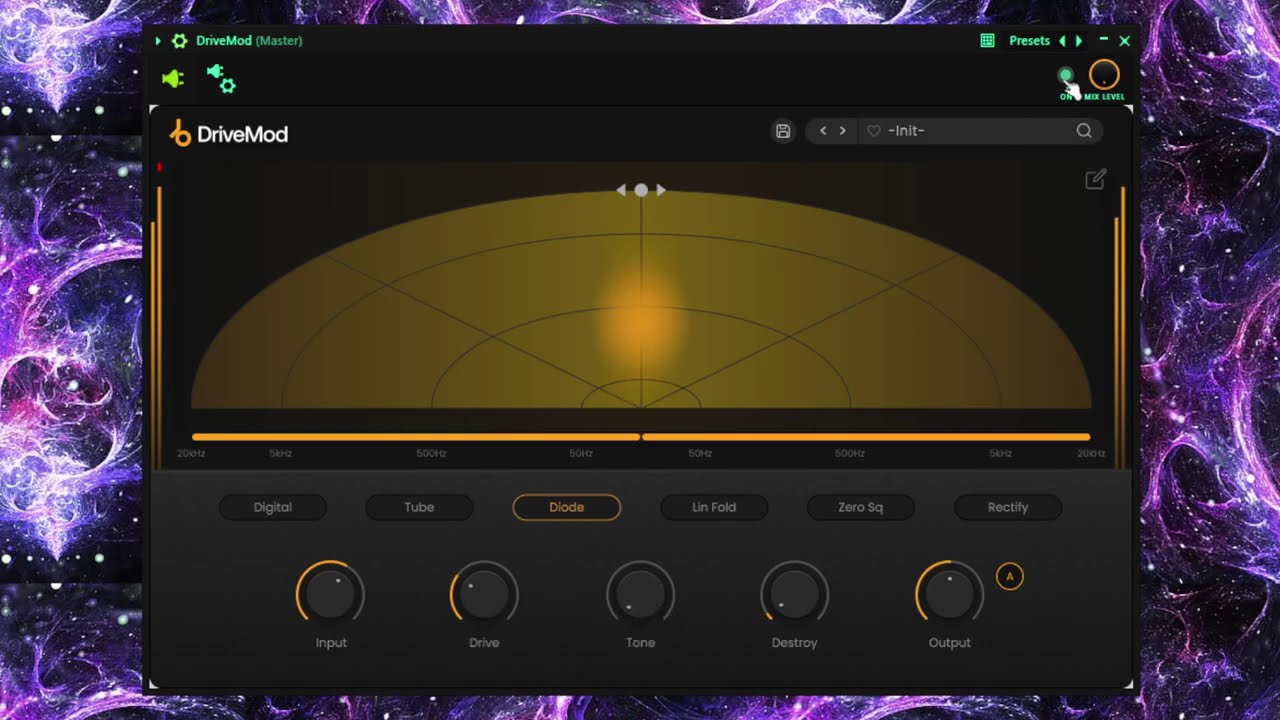Click the Output knob
This screenshot has width=1280, height=720.
point(950,594)
